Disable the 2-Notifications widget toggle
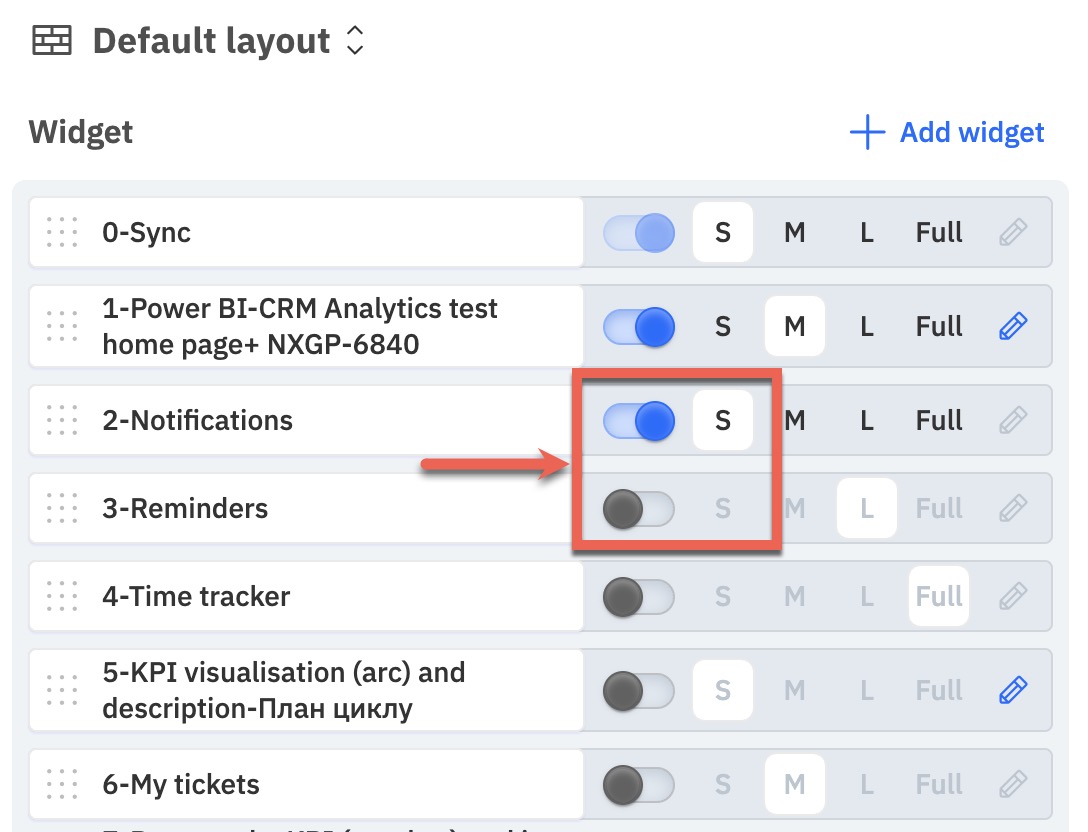1088x832 pixels. [638, 421]
